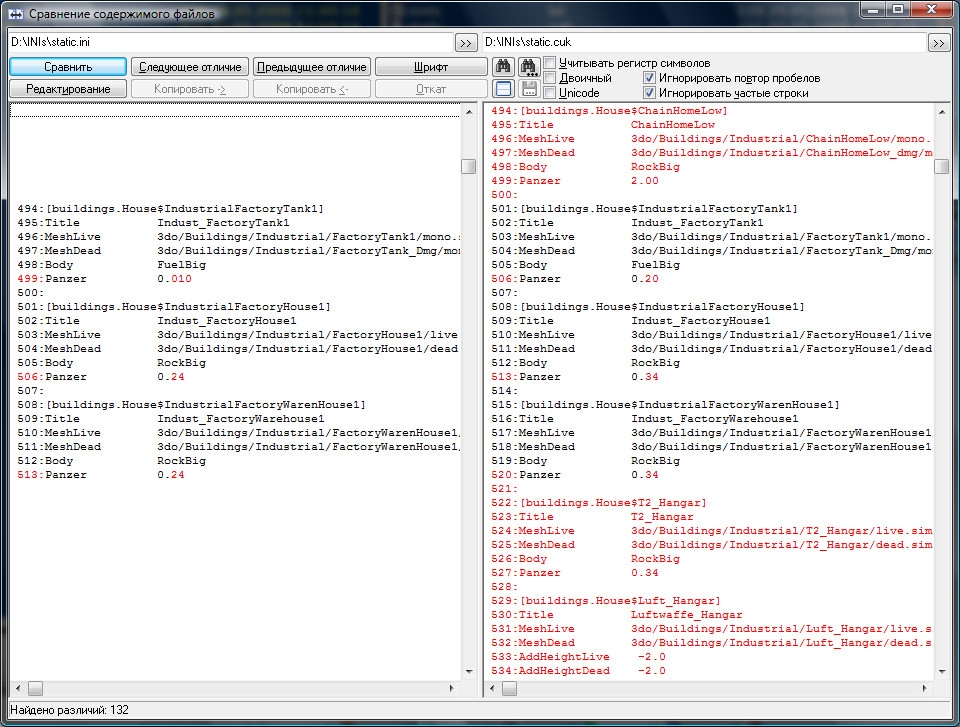Click the right file path field static.cuk
Viewport: 960px width, 727px height.
point(705,42)
